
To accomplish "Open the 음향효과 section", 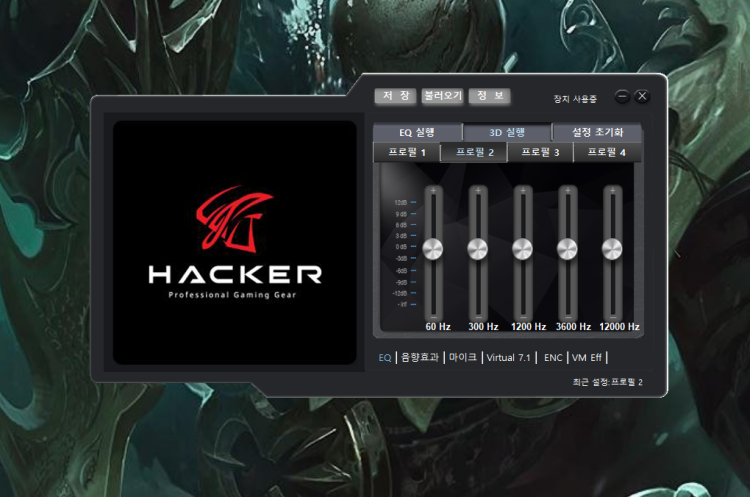I will (419, 357).
